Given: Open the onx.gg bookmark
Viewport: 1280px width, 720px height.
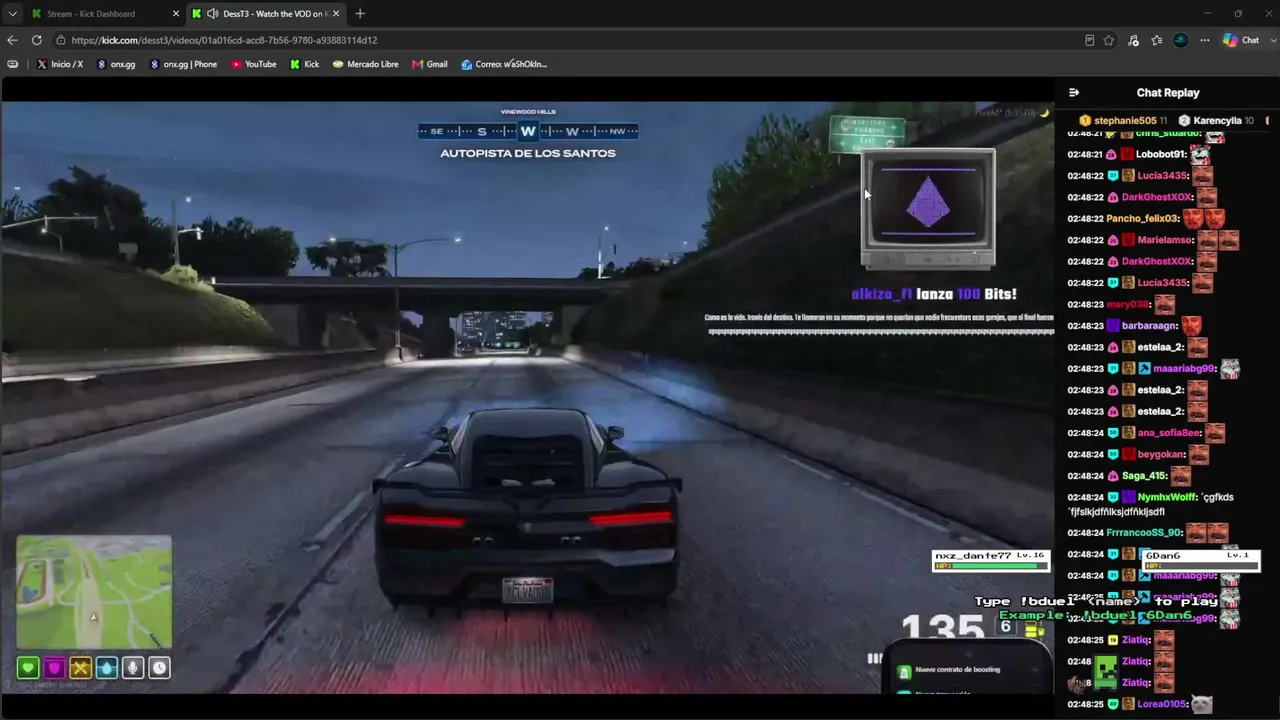Looking at the screenshot, I should 116,64.
